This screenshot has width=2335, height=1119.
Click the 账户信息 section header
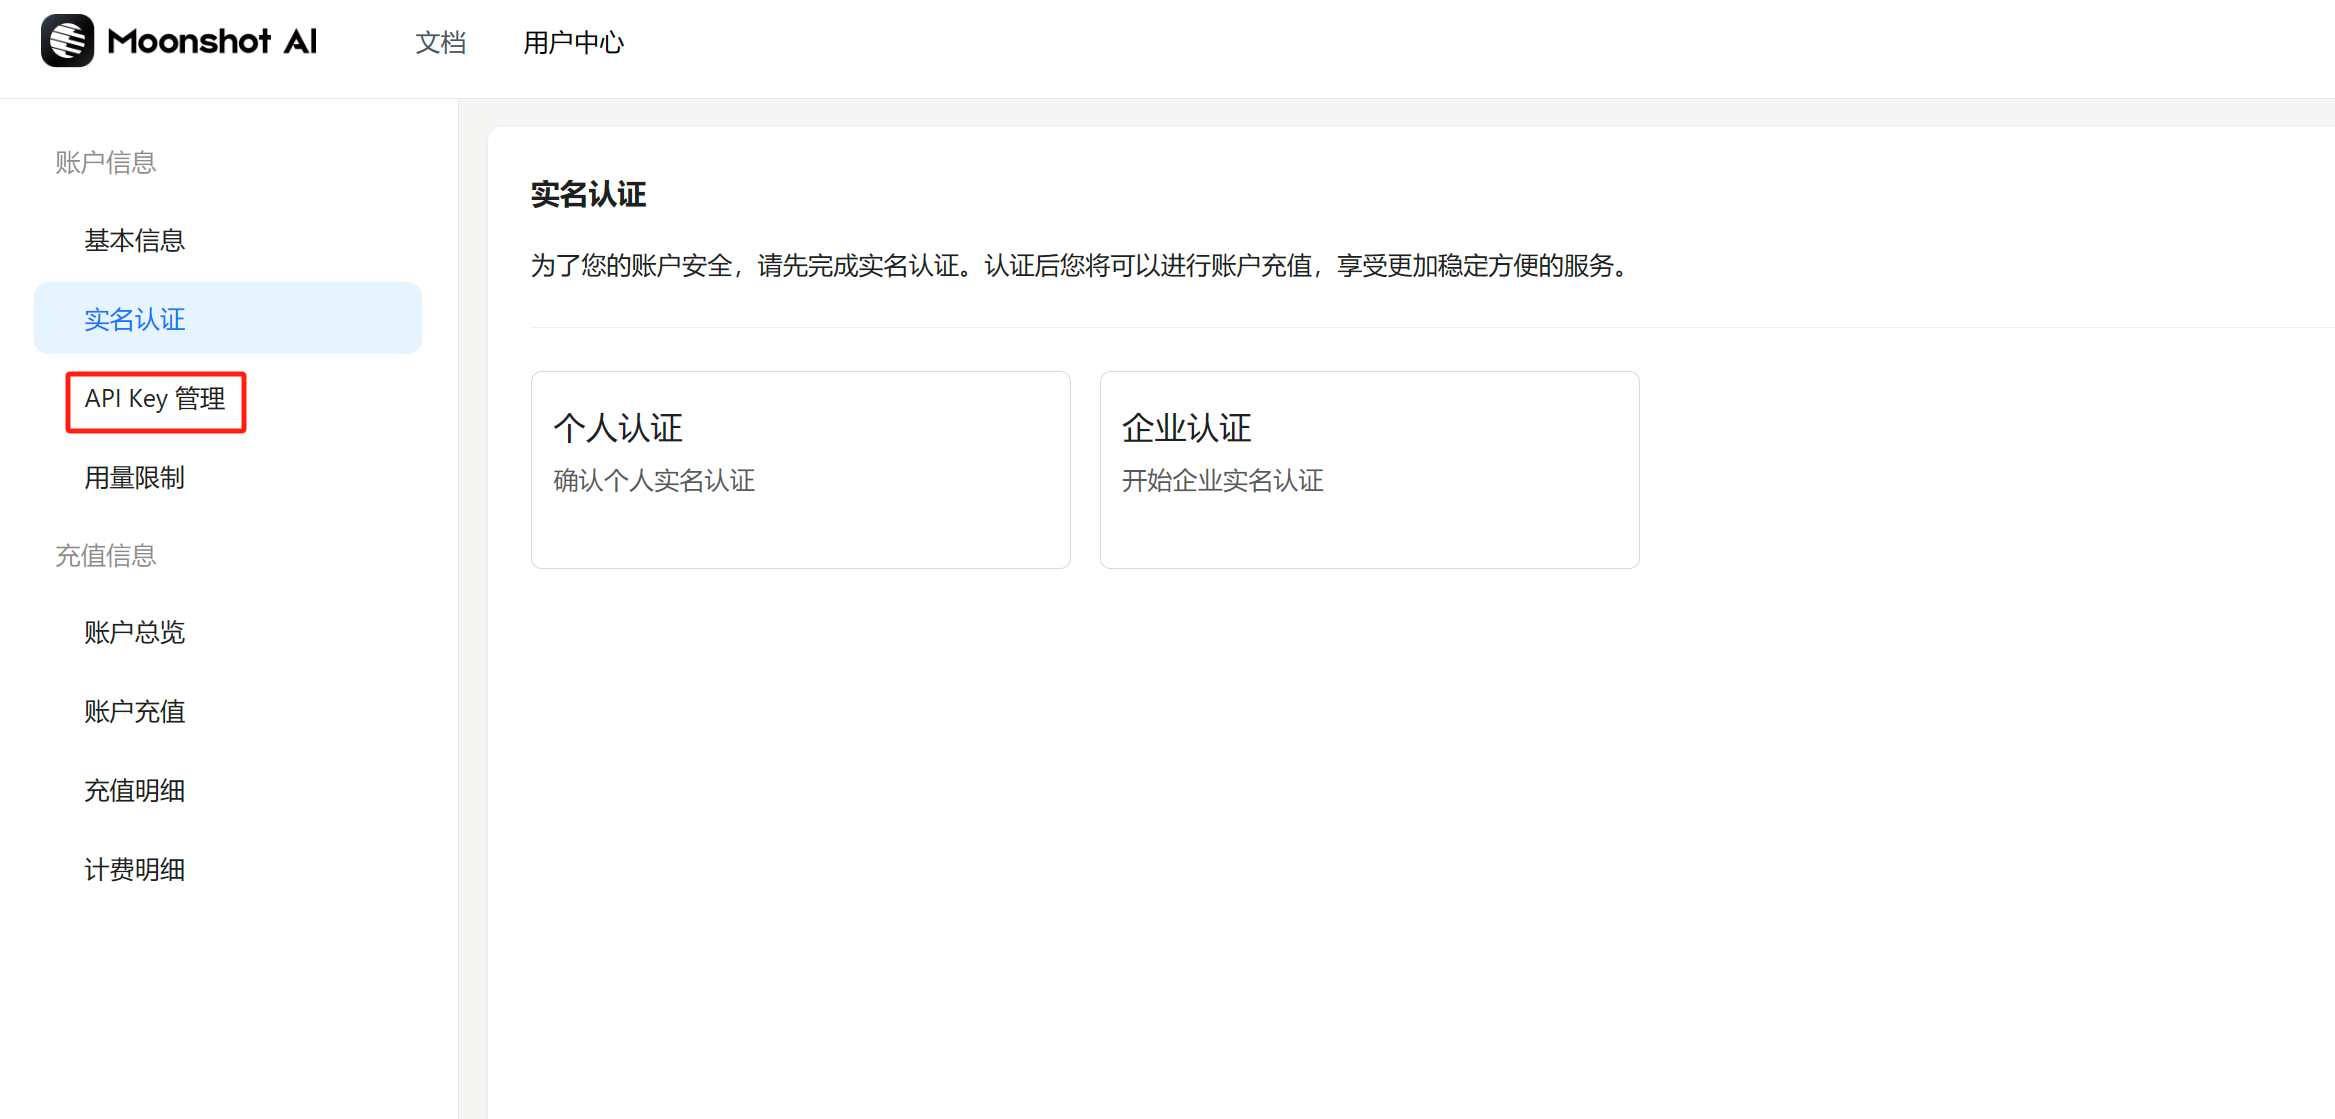[105, 162]
